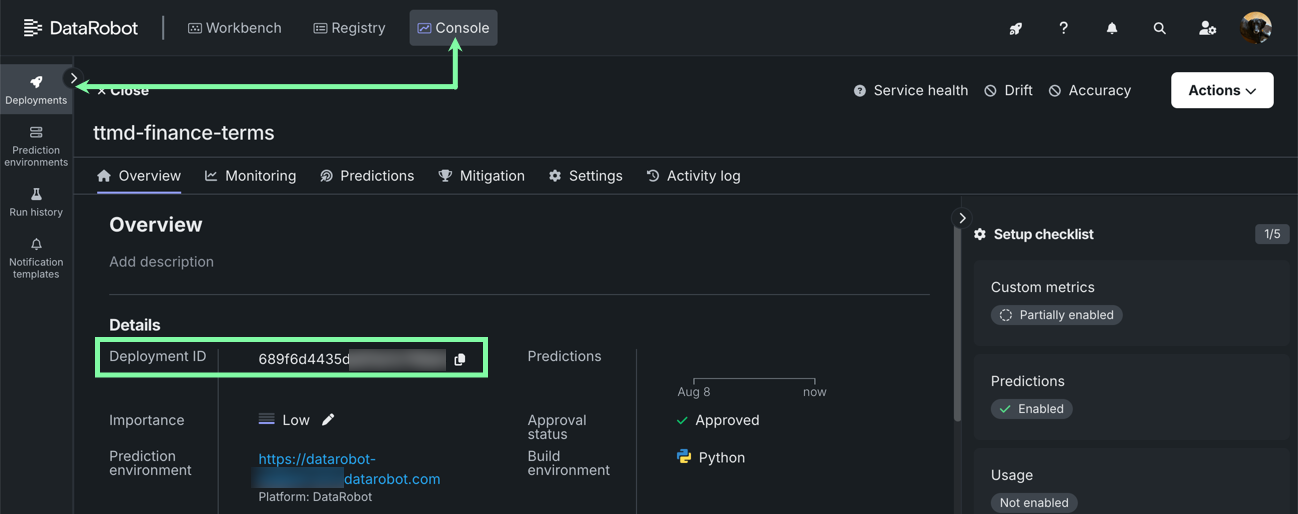Open Notification templates in sidebar

pos(36,258)
